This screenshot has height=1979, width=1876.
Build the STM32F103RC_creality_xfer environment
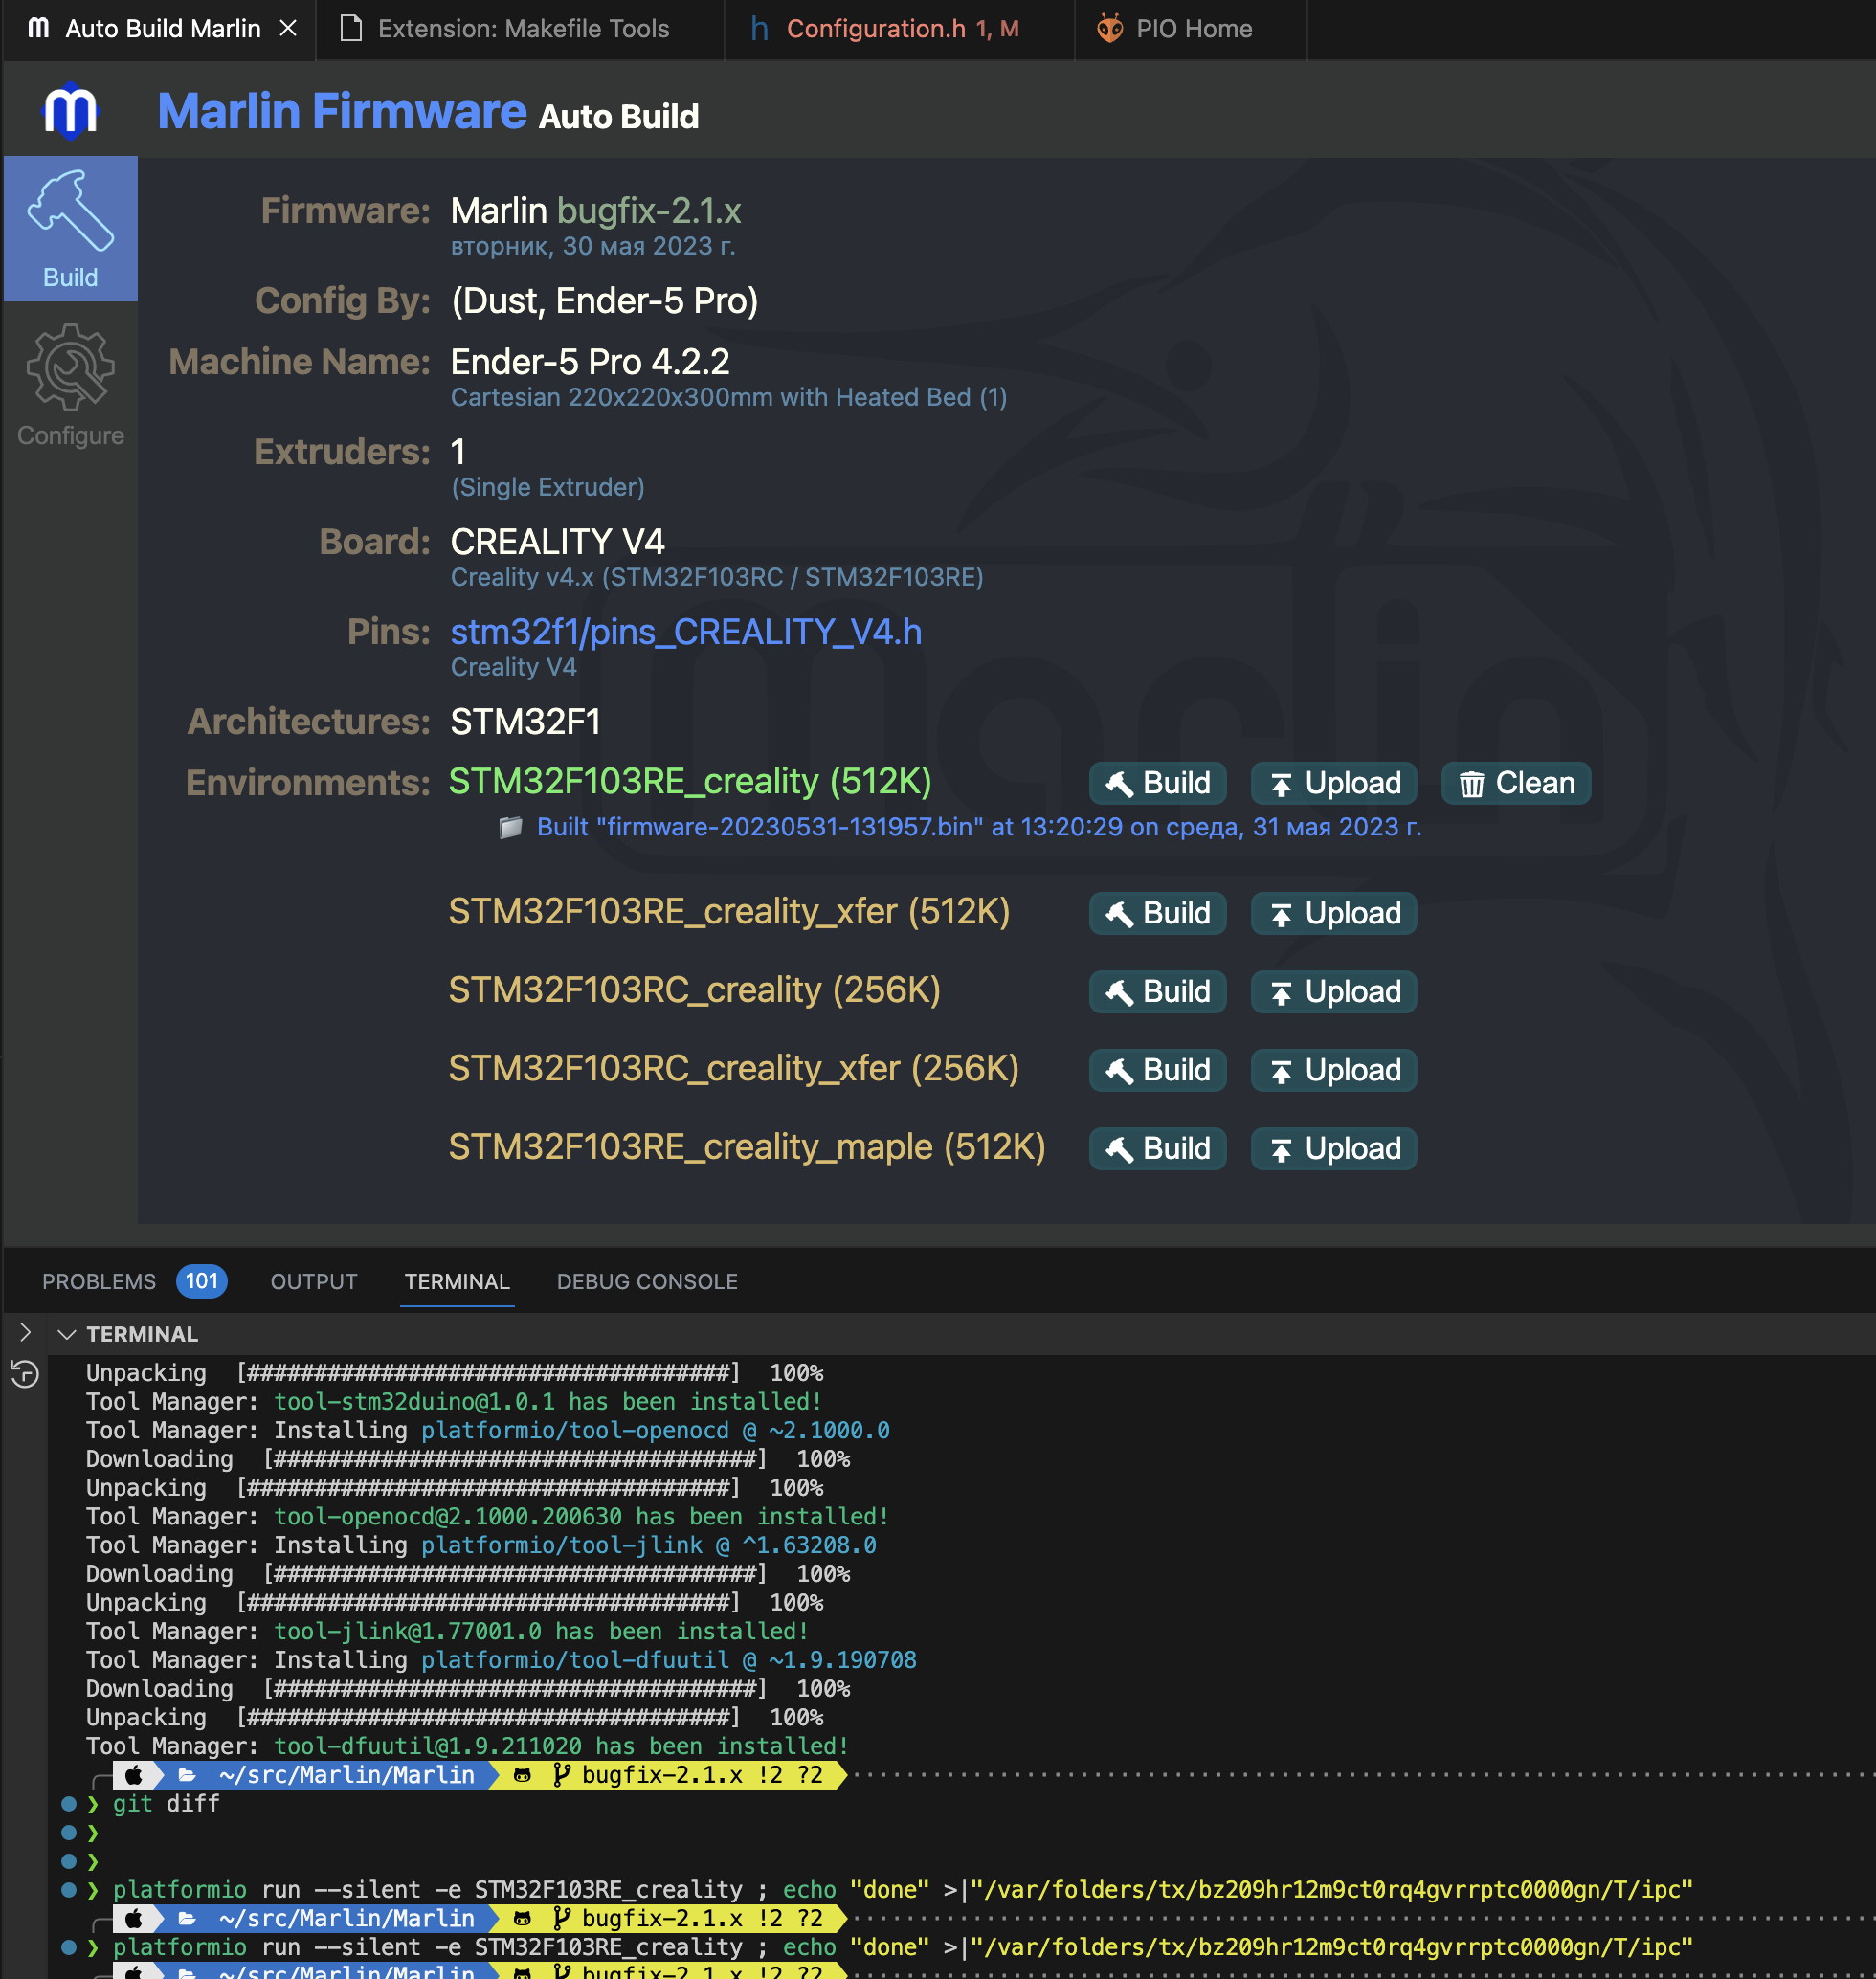point(1157,1070)
